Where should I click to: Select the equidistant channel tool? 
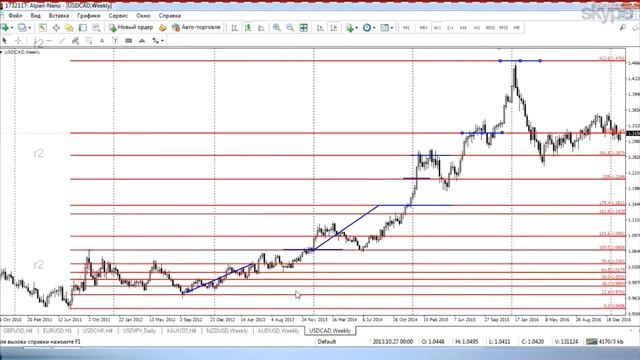pos(75,41)
